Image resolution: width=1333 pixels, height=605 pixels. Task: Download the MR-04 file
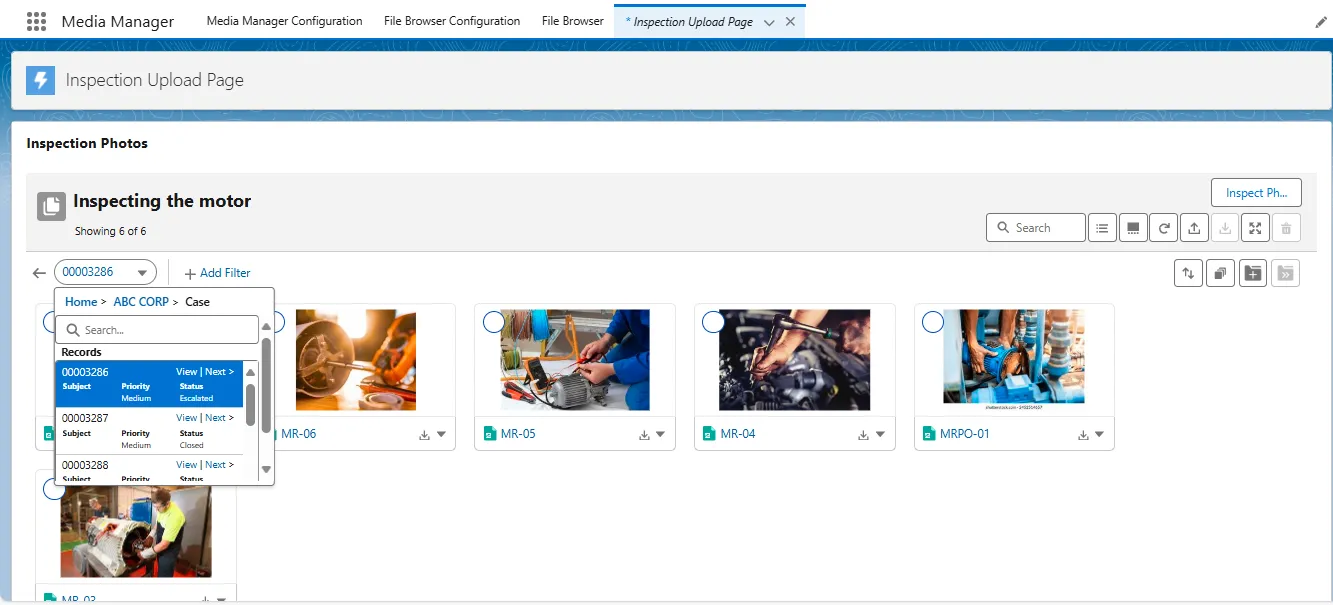[863, 435]
